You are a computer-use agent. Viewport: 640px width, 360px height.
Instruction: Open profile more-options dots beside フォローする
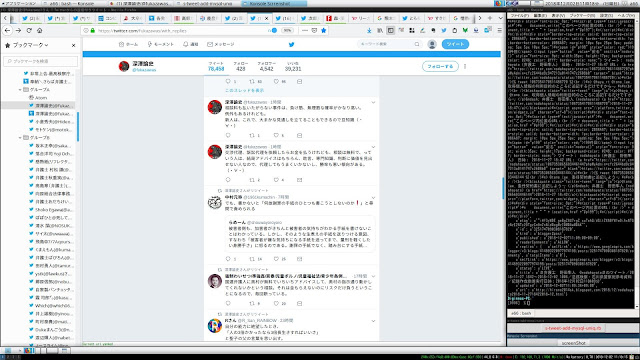[465, 66]
